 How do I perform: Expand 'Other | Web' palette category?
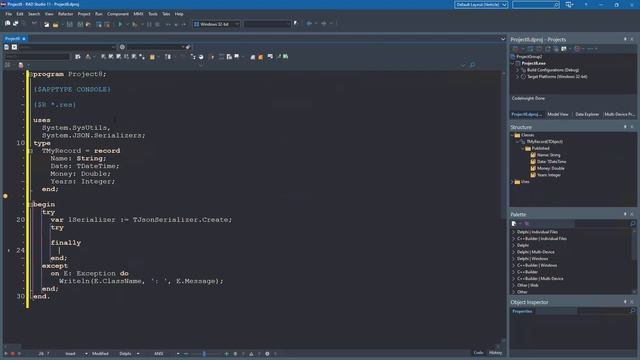tap(513, 285)
